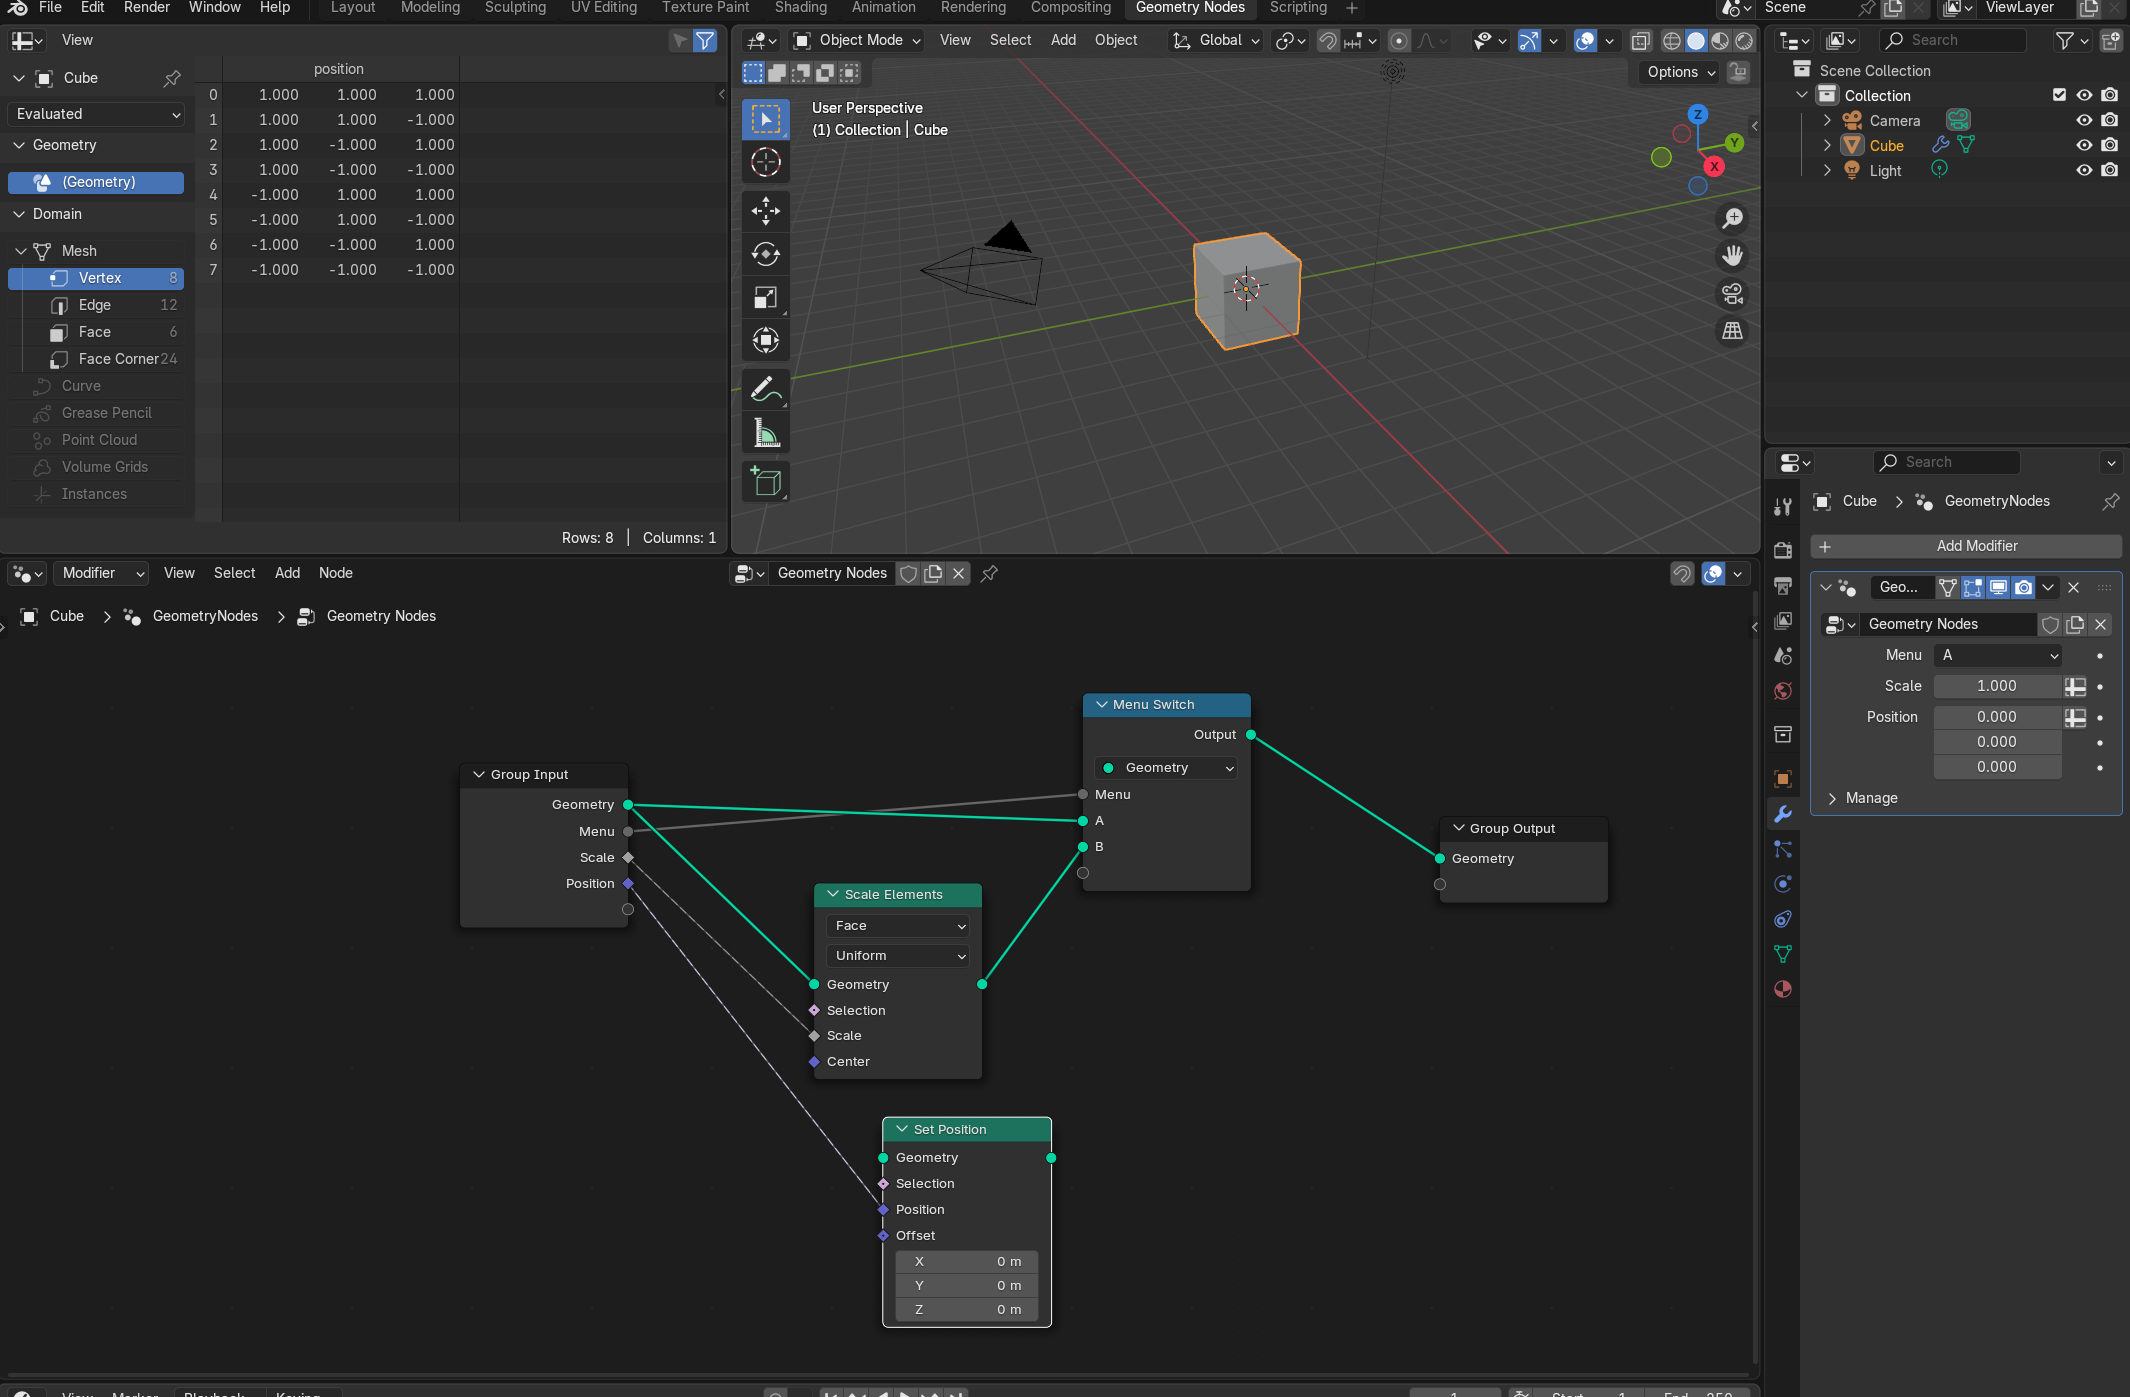Click the viewport zoom magnifier icon
2130x1397 pixels.
pos(1733,218)
